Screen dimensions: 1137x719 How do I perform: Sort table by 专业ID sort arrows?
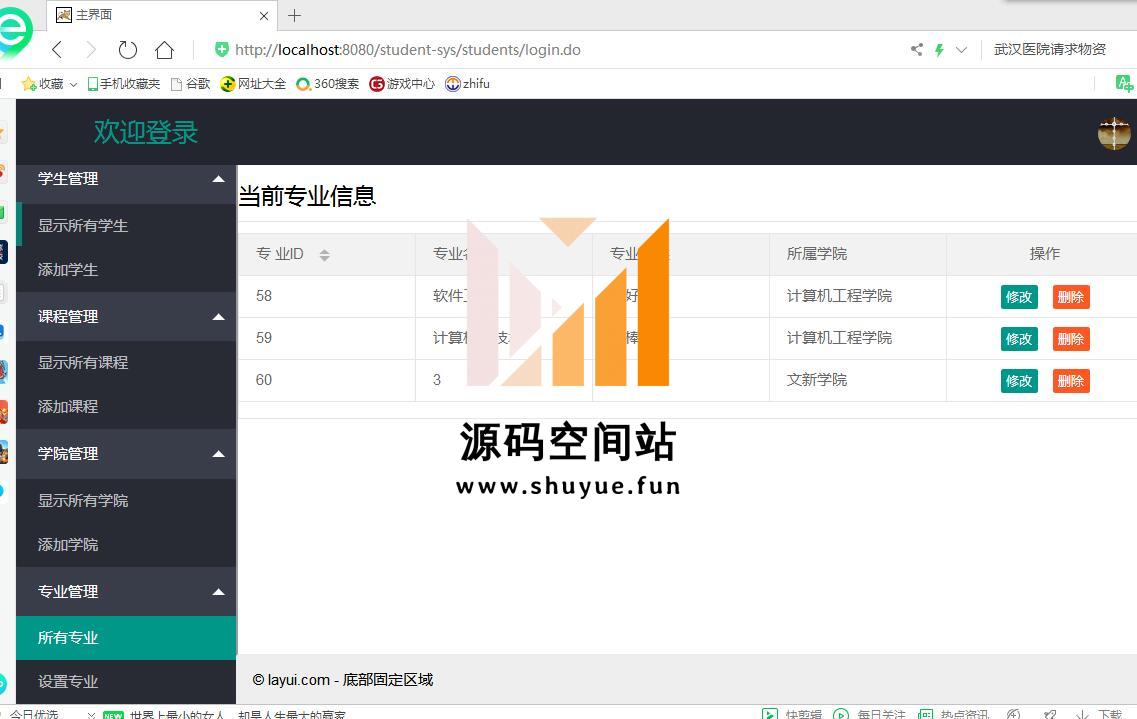click(x=324, y=254)
